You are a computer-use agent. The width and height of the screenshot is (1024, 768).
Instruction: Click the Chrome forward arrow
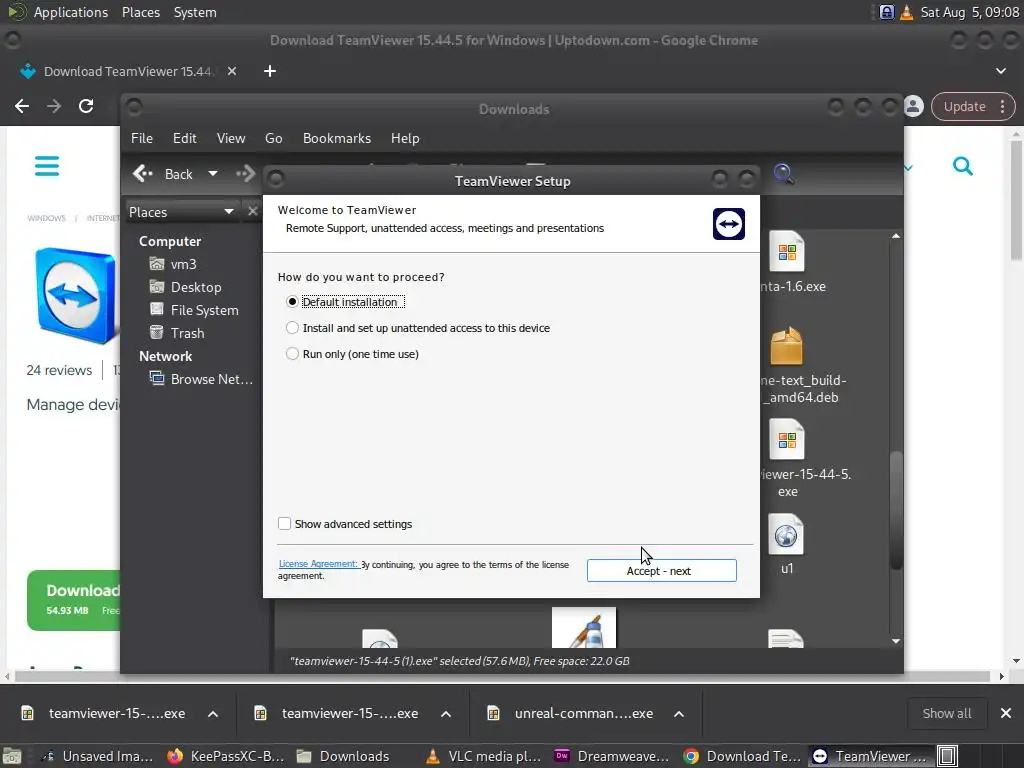(x=54, y=106)
